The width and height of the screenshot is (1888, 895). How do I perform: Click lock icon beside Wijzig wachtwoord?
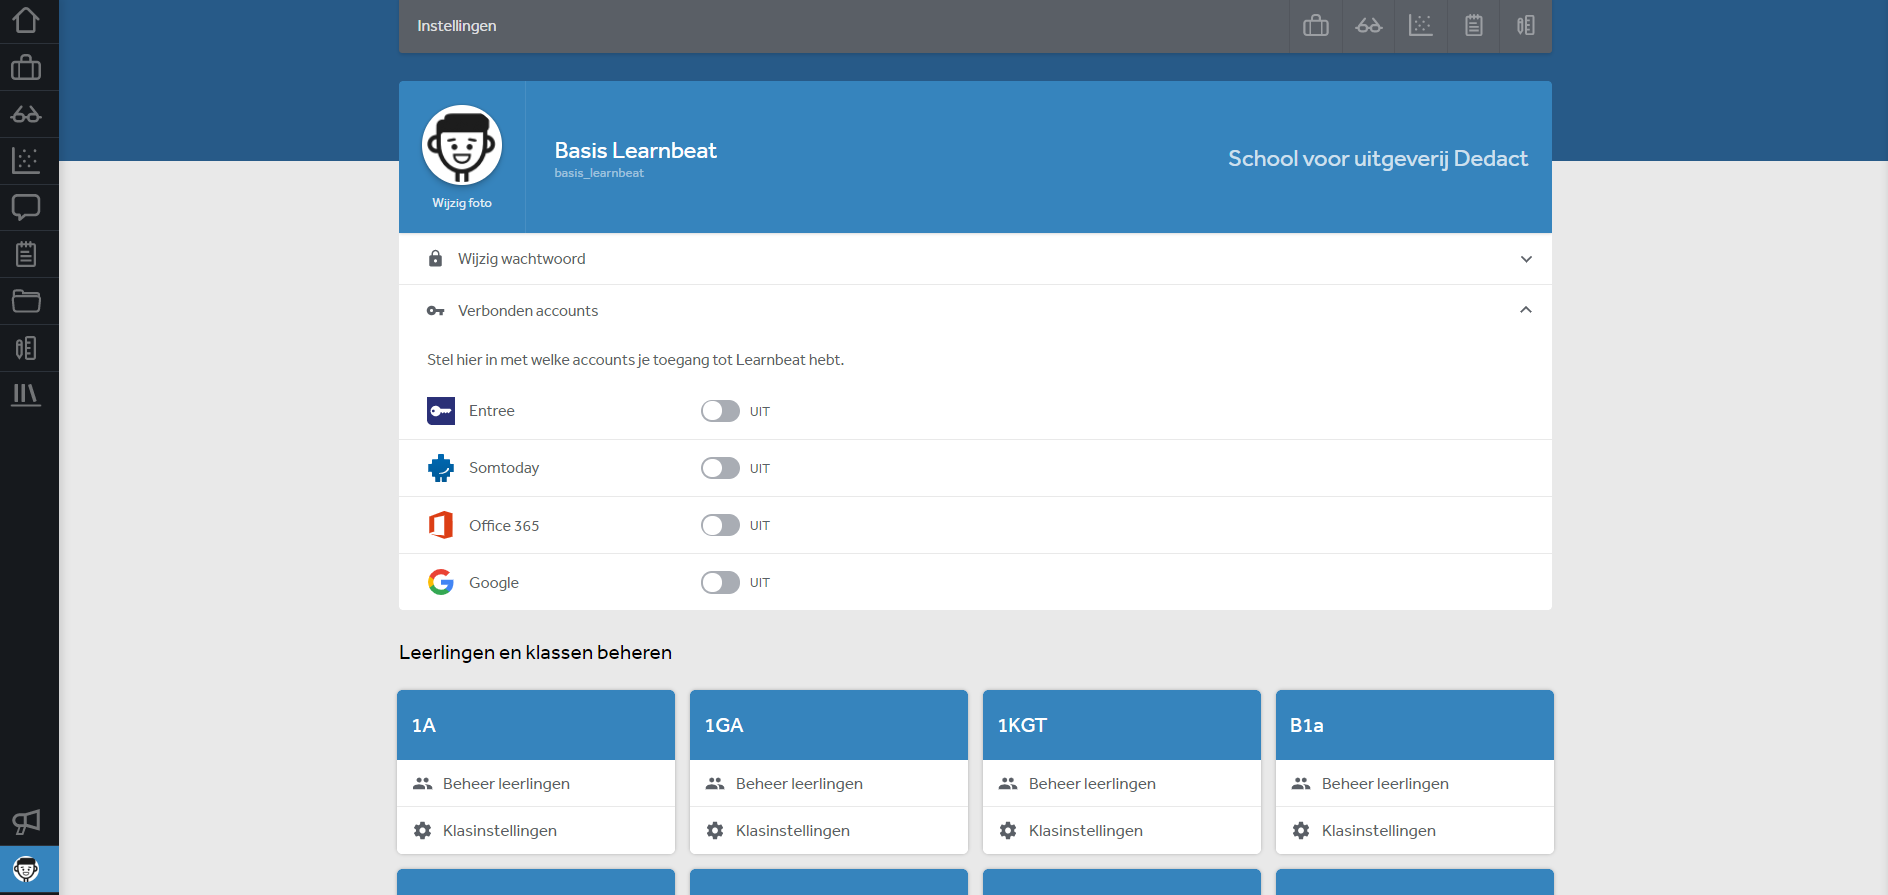[x=435, y=259]
